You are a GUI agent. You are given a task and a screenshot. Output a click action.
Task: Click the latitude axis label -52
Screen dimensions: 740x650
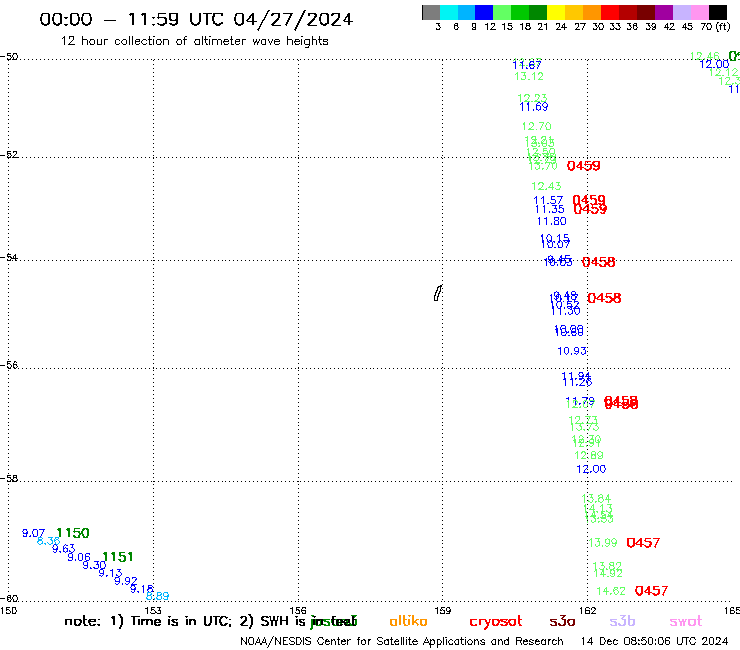(9, 155)
